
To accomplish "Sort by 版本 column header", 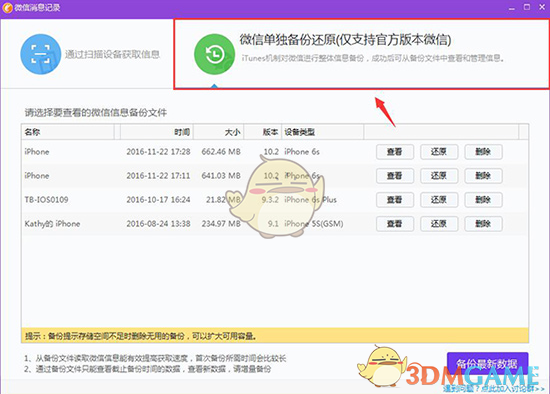I will coord(263,132).
